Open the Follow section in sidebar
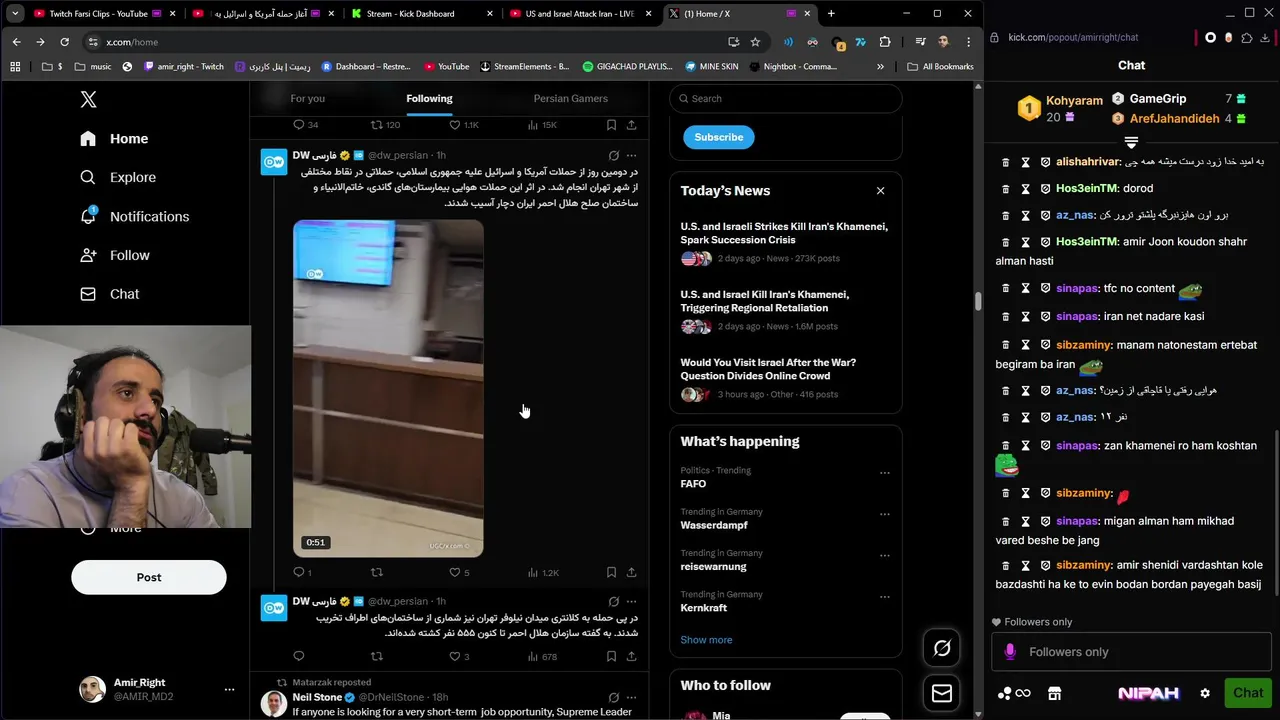1280x720 pixels. click(x=116, y=255)
